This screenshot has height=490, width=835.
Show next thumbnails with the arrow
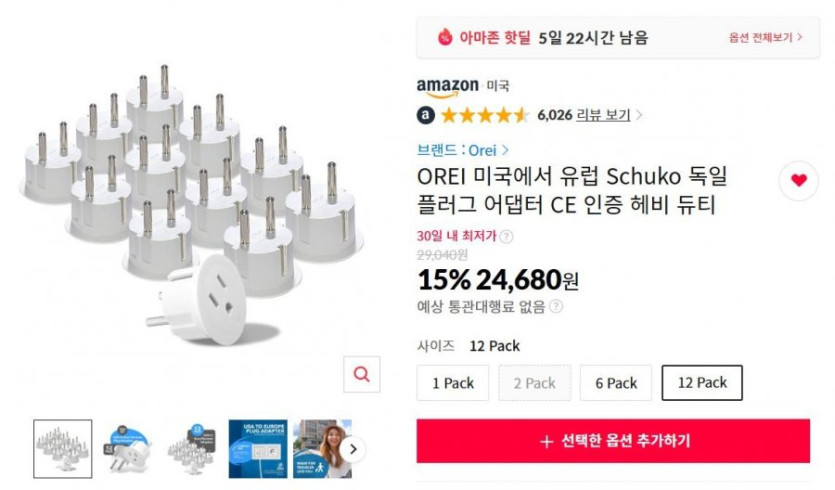(351, 449)
